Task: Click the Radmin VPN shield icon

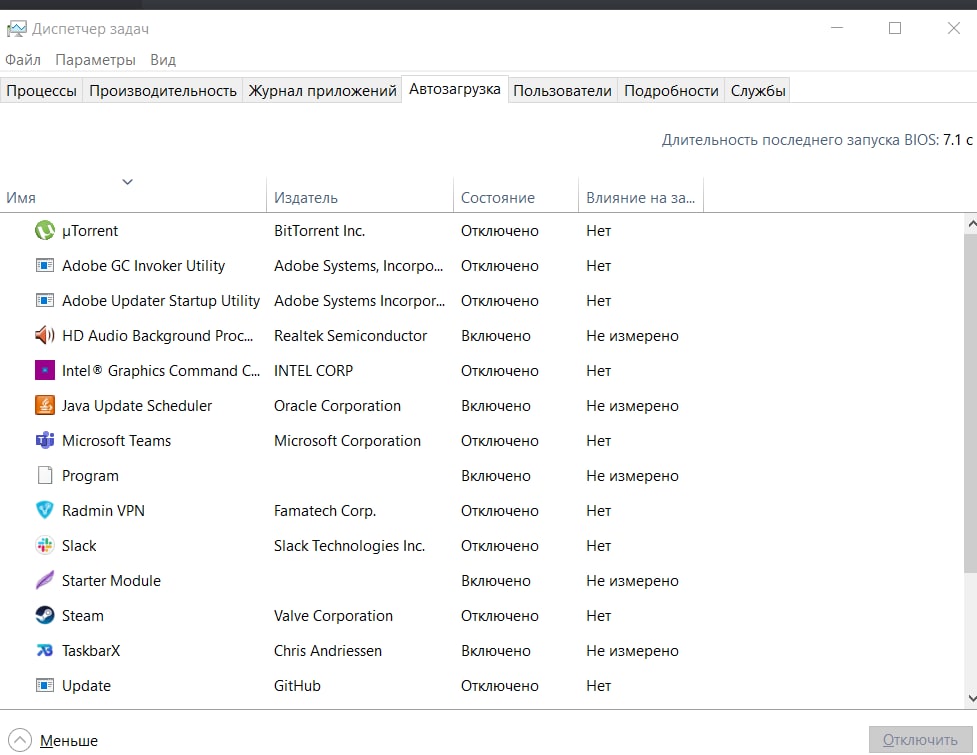Action: pyautogui.click(x=45, y=510)
